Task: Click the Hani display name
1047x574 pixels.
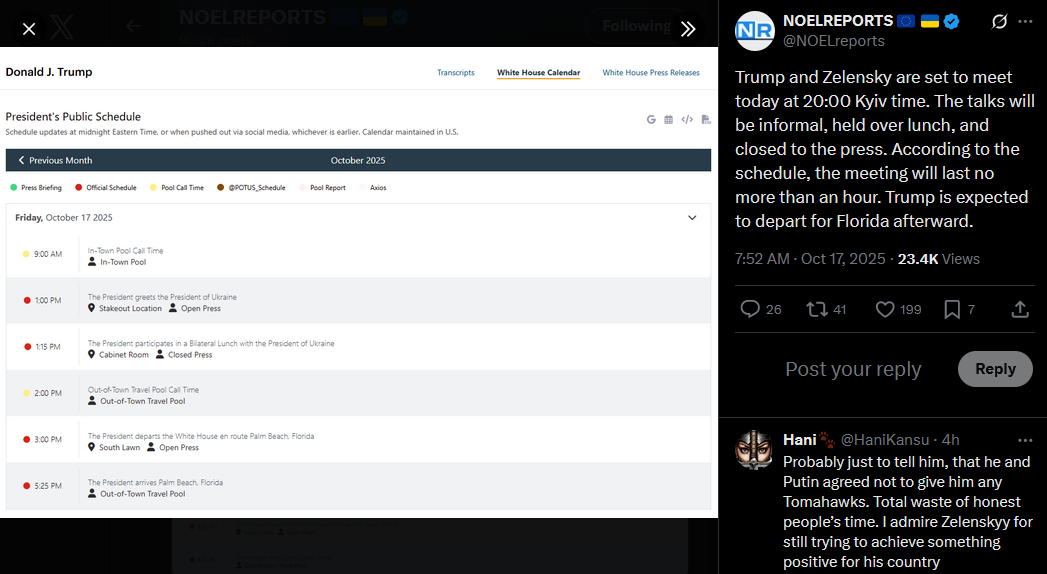Action: 799,440
